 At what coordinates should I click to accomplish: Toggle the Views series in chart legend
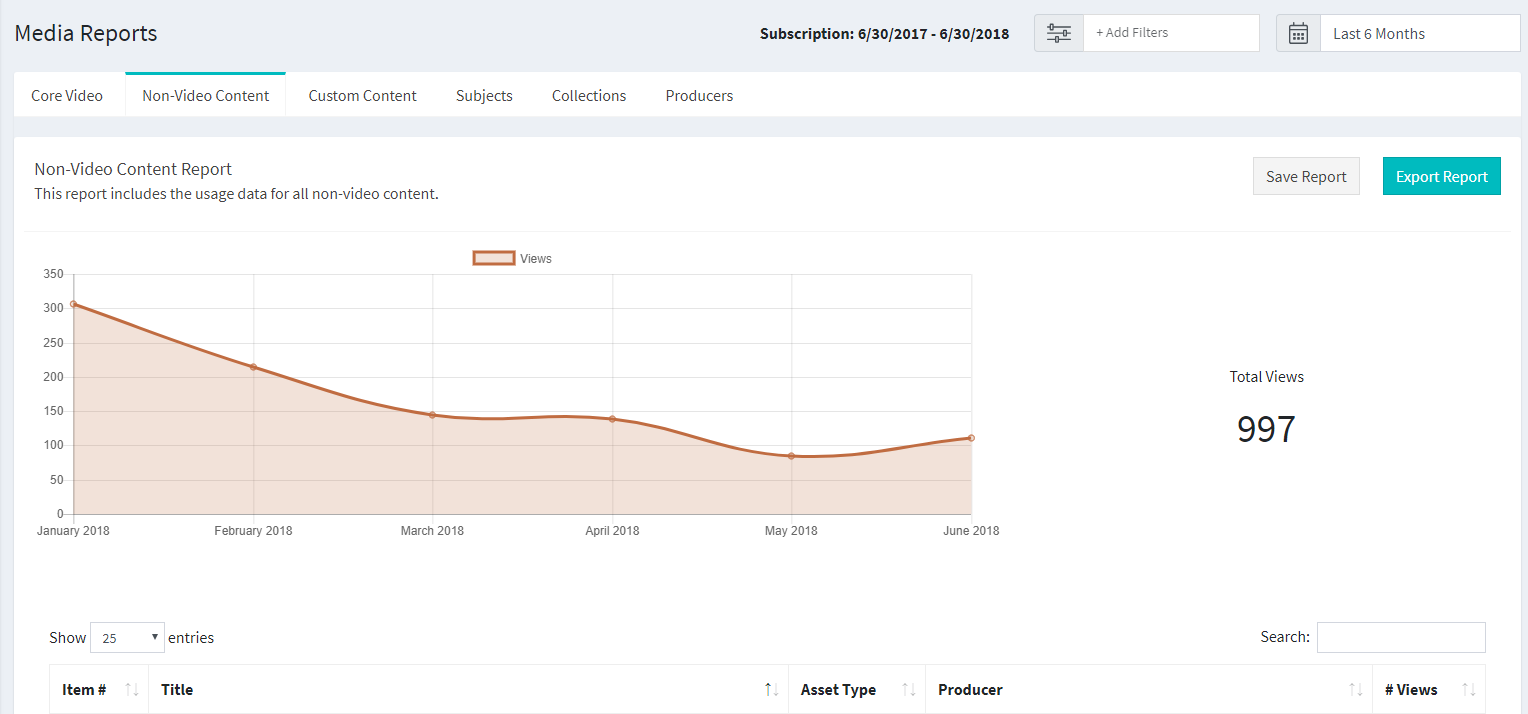[512, 258]
